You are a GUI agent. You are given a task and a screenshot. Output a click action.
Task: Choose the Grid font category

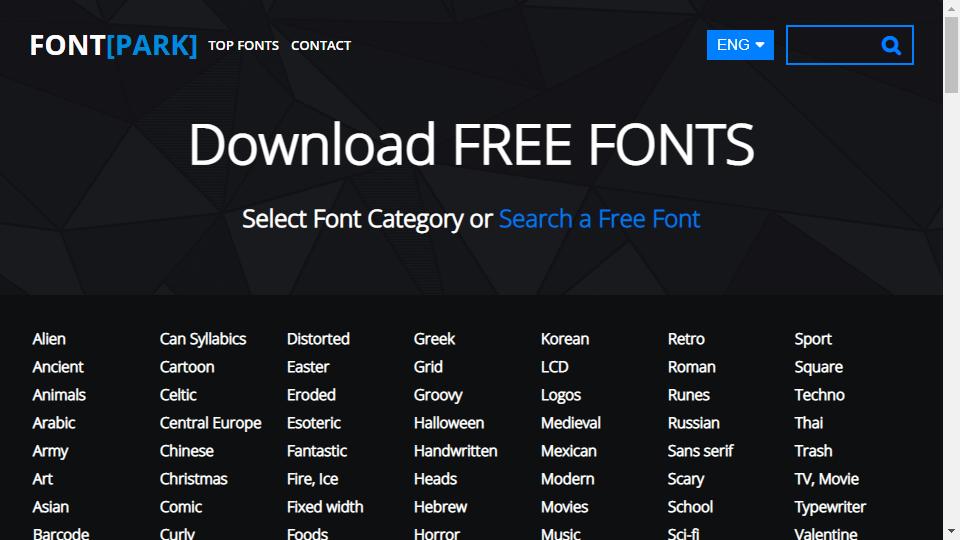click(x=428, y=367)
